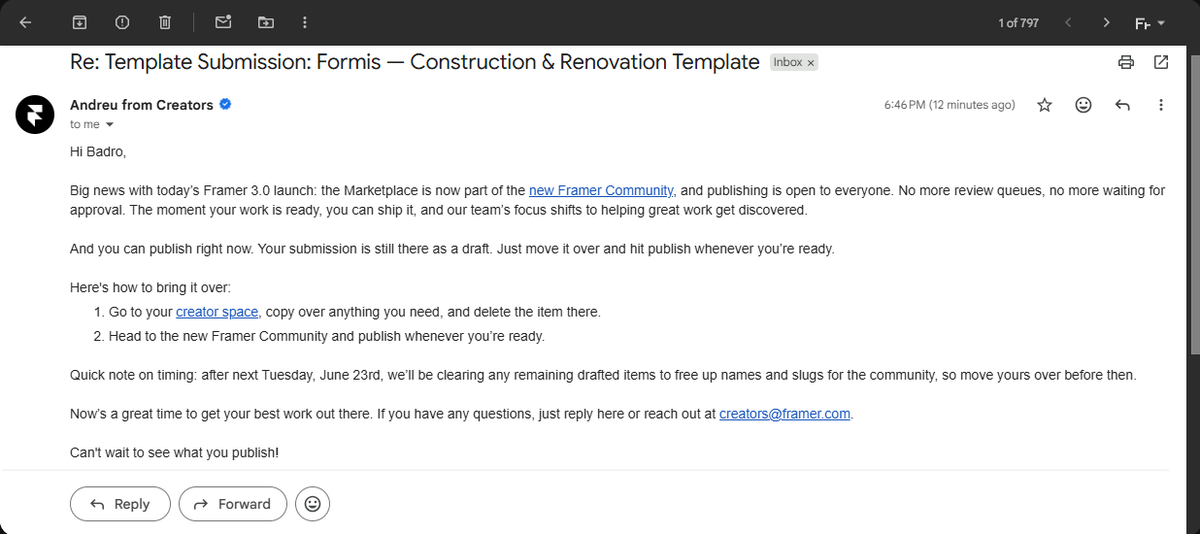Click the Reply button below the email
The image size is (1200, 534).
tap(120, 504)
